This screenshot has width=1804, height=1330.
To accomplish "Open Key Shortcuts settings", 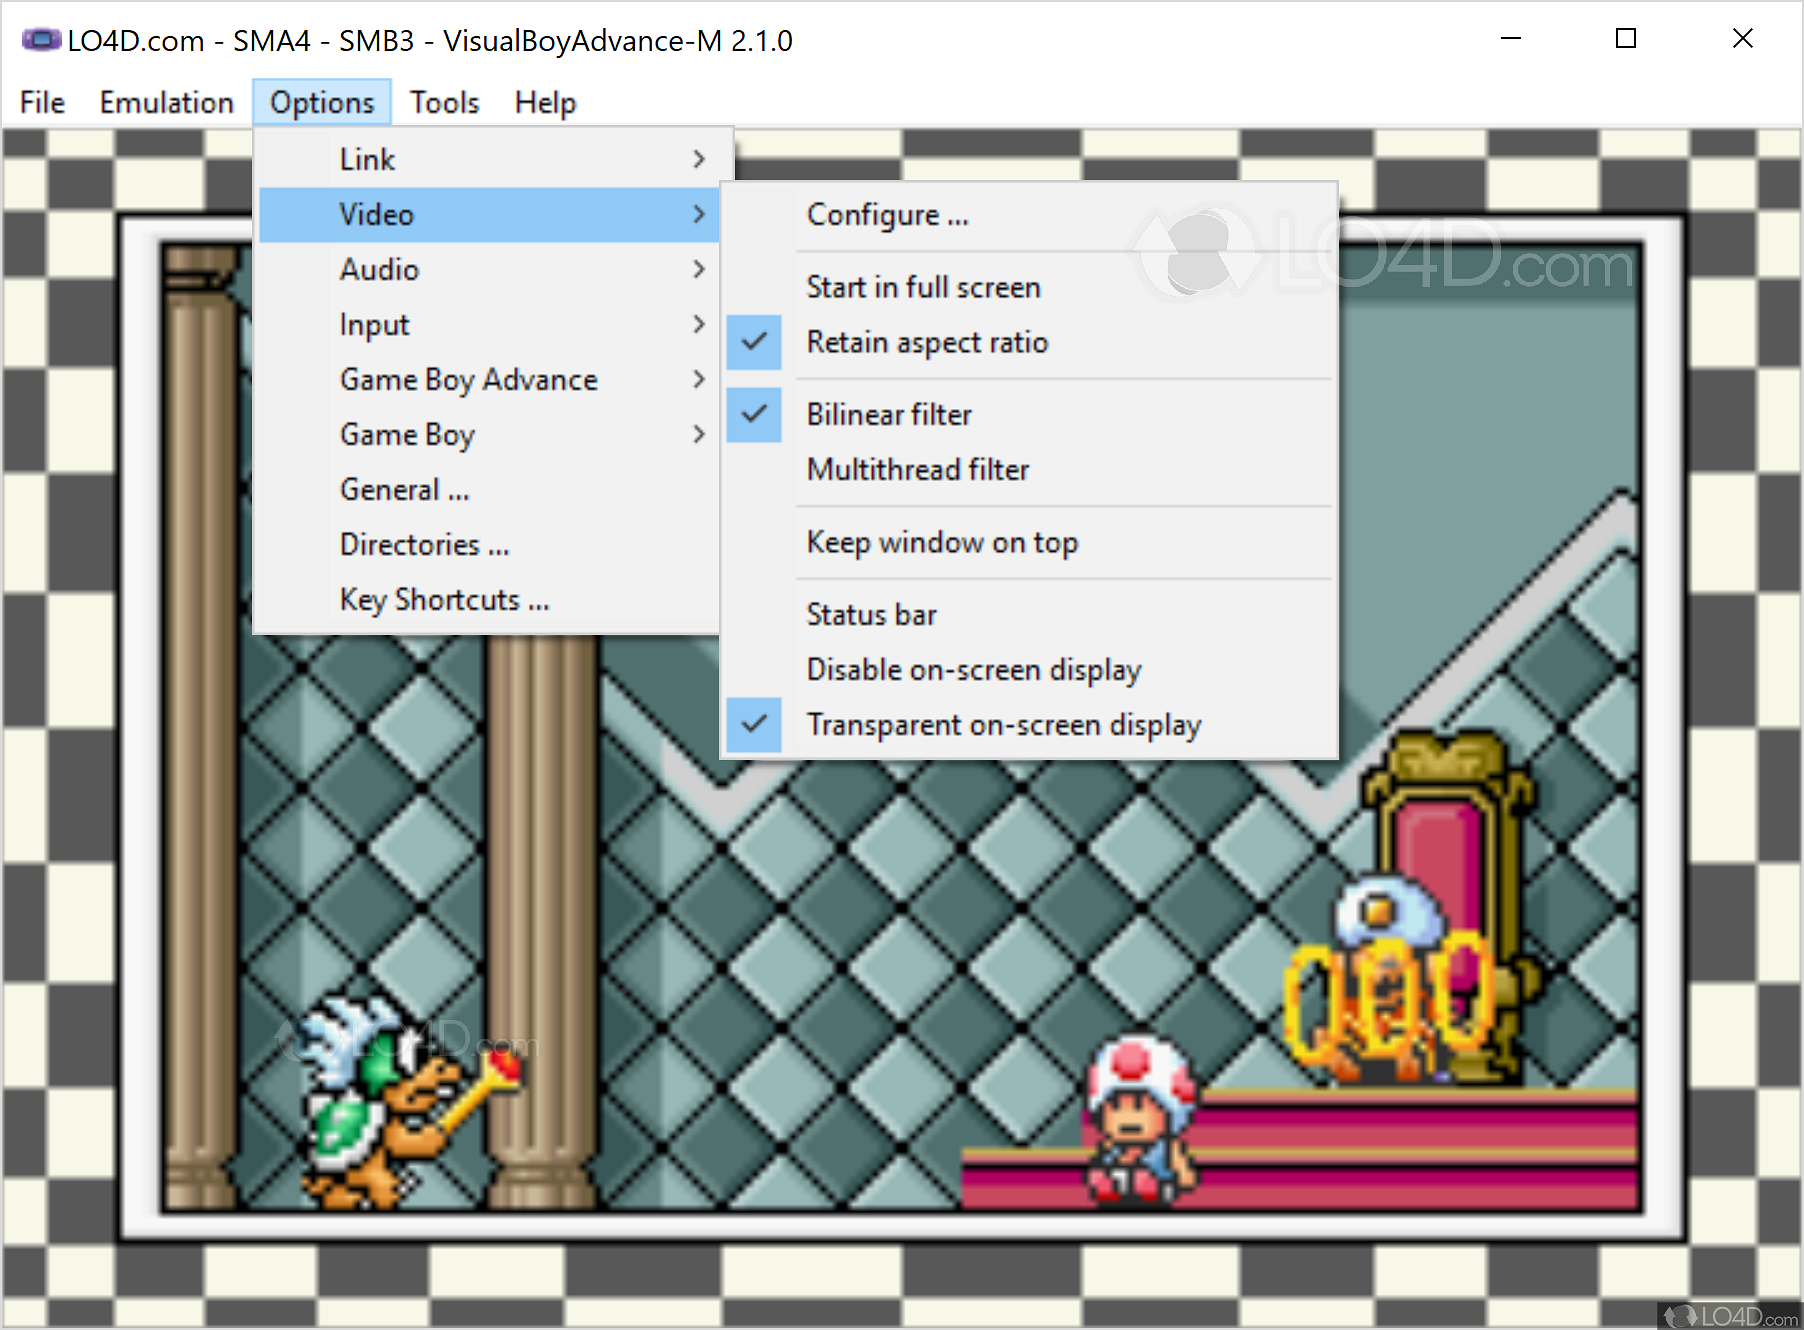I will (444, 600).
